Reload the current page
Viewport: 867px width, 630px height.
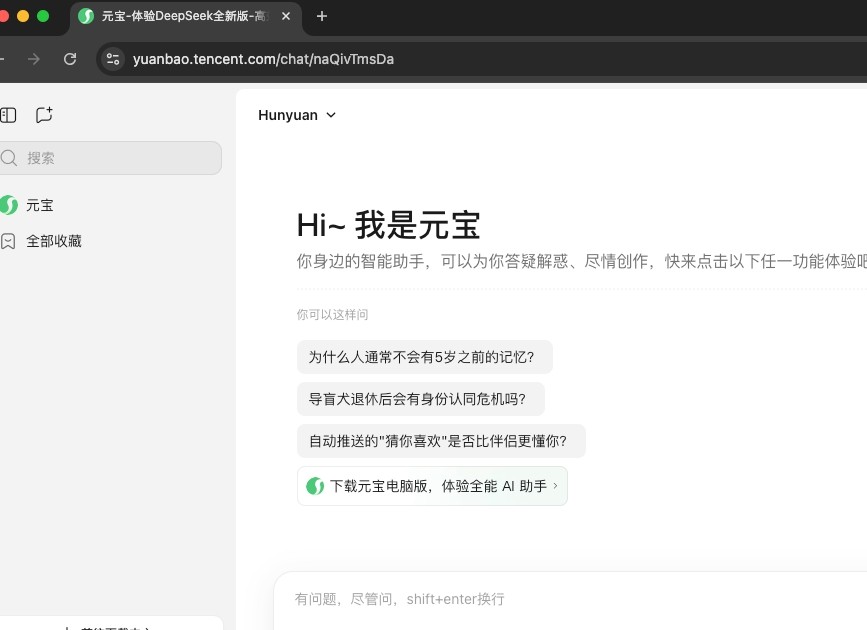(x=70, y=59)
